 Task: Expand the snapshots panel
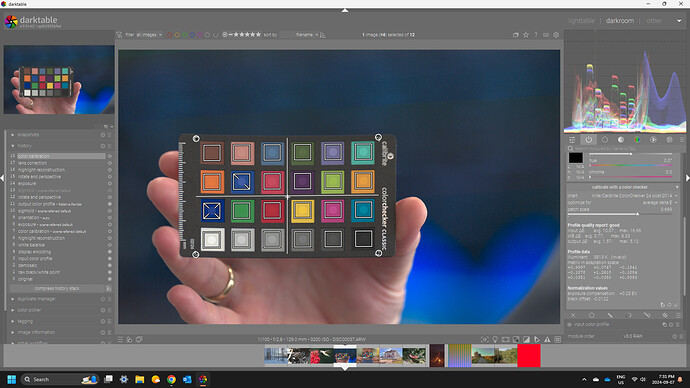point(28,135)
